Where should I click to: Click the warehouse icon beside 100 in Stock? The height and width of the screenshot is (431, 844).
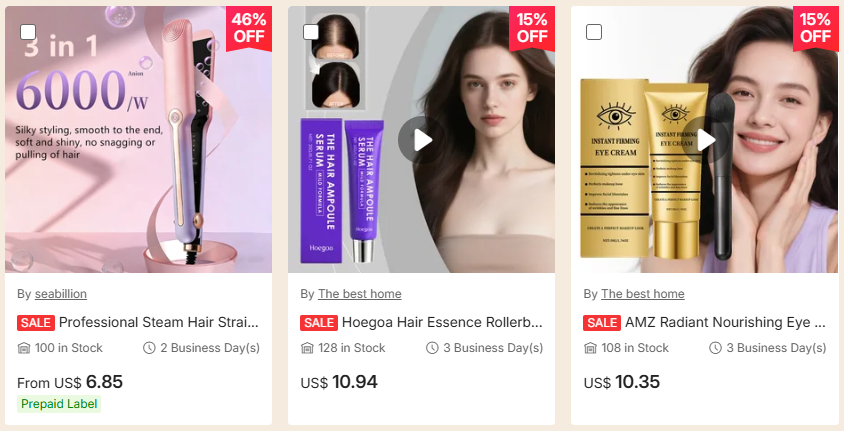[x=24, y=348]
